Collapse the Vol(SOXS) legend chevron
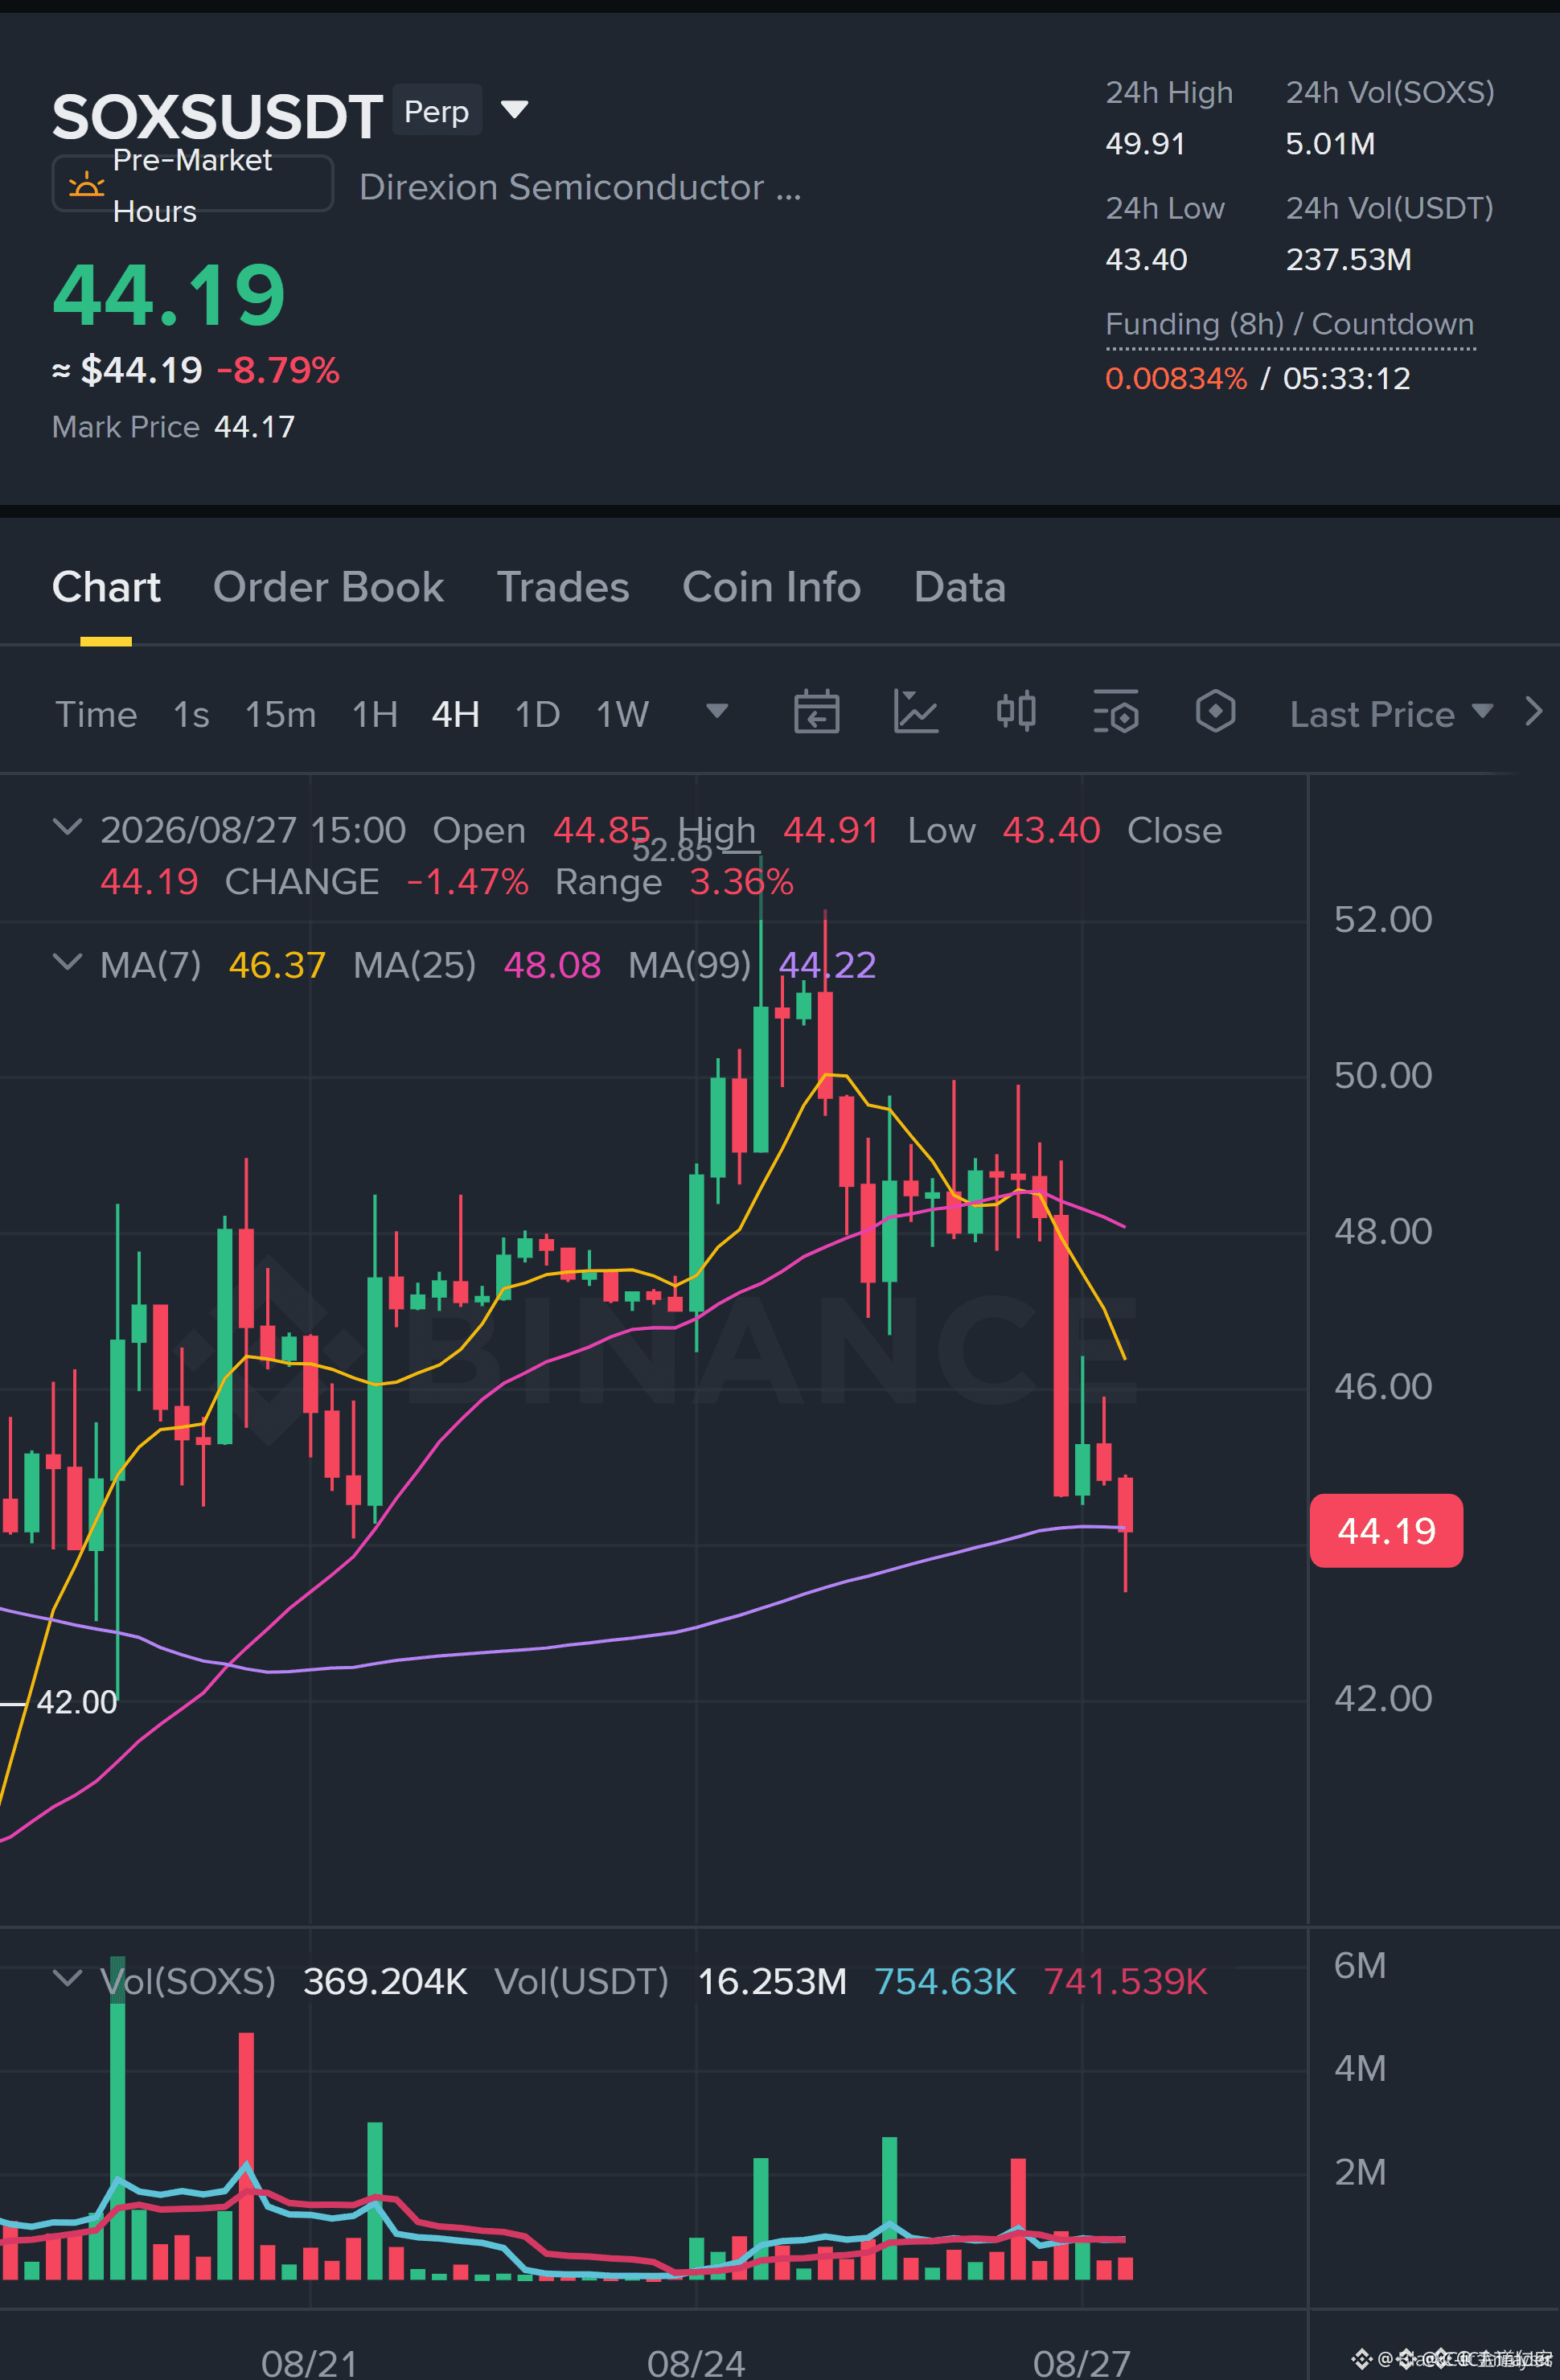Viewport: 1560px width, 2380px height. [67, 1979]
